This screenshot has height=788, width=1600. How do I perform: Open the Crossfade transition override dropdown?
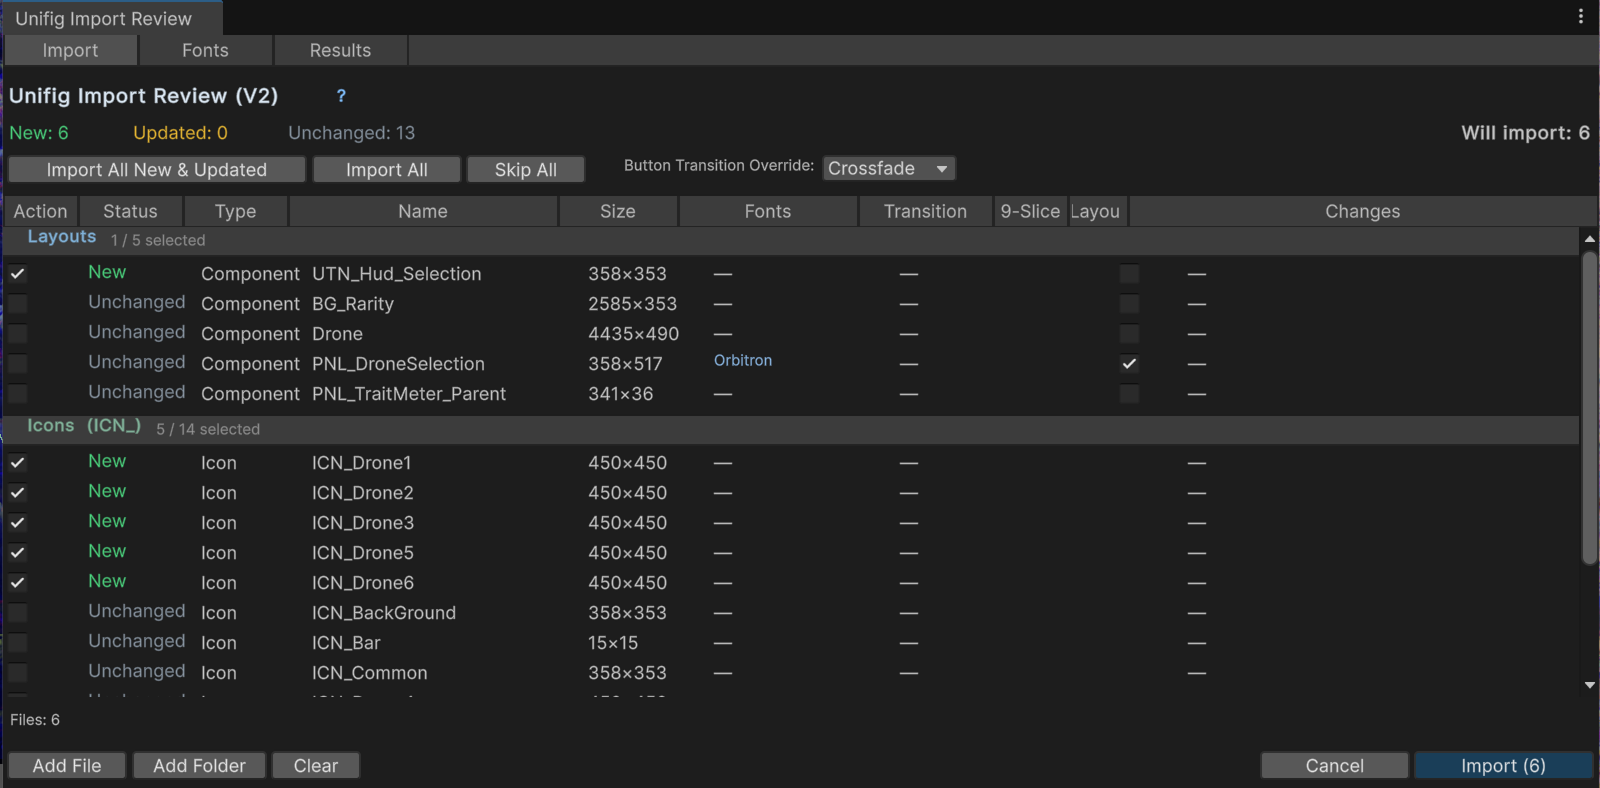tap(889, 168)
